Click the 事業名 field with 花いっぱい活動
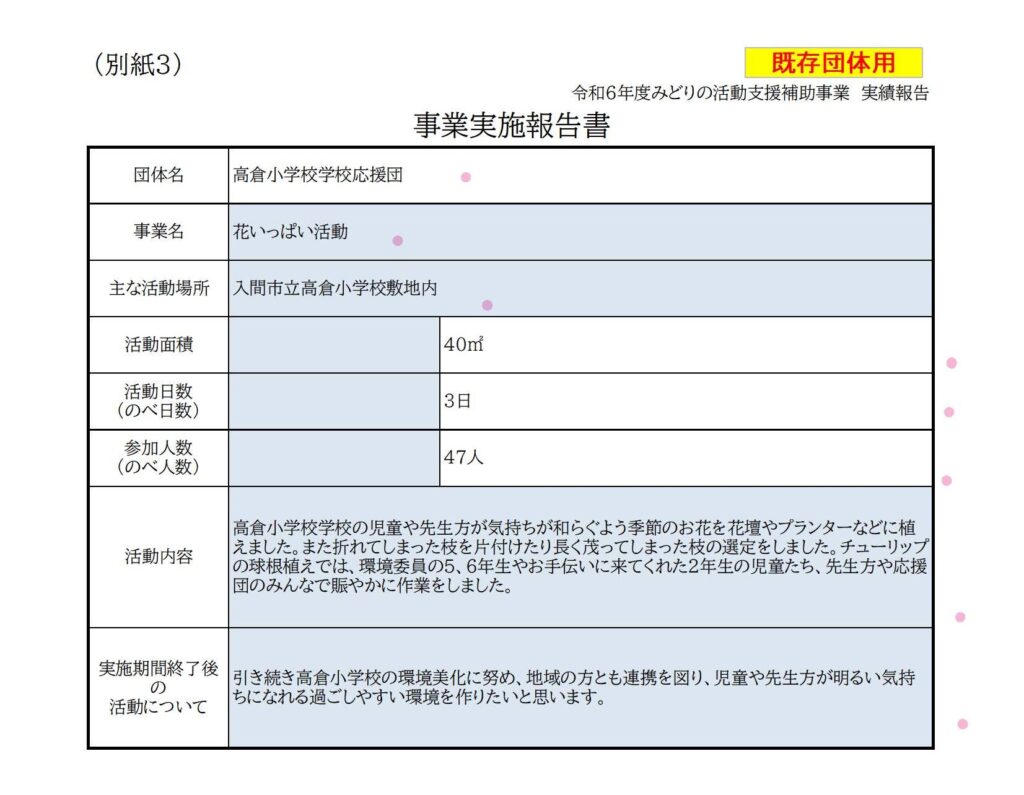Image resolution: width=1024 pixels, height=795 pixels. (x=580, y=232)
